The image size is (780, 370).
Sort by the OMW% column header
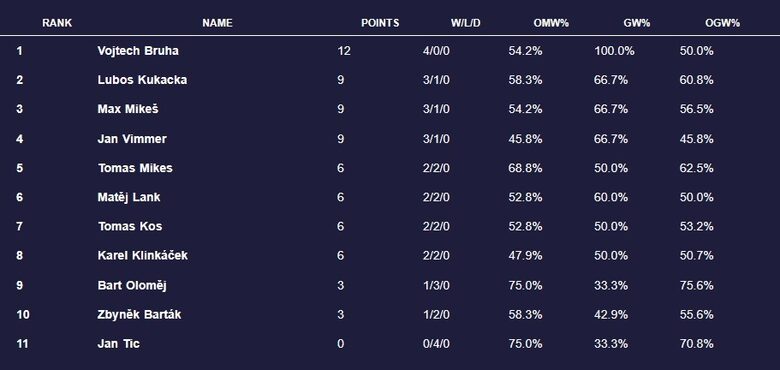click(x=551, y=23)
